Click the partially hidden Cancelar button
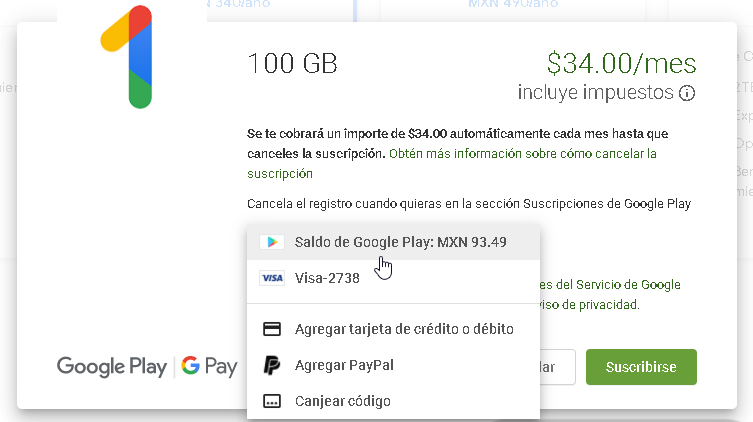This screenshot has height=422, width=753. (559, 367)
